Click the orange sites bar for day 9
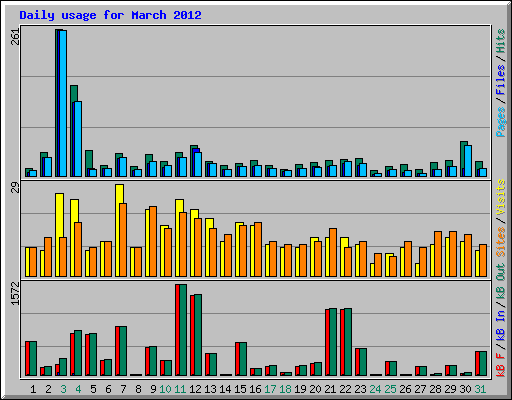The width and height of the screenshot is (512, 400). coord(153,242)
